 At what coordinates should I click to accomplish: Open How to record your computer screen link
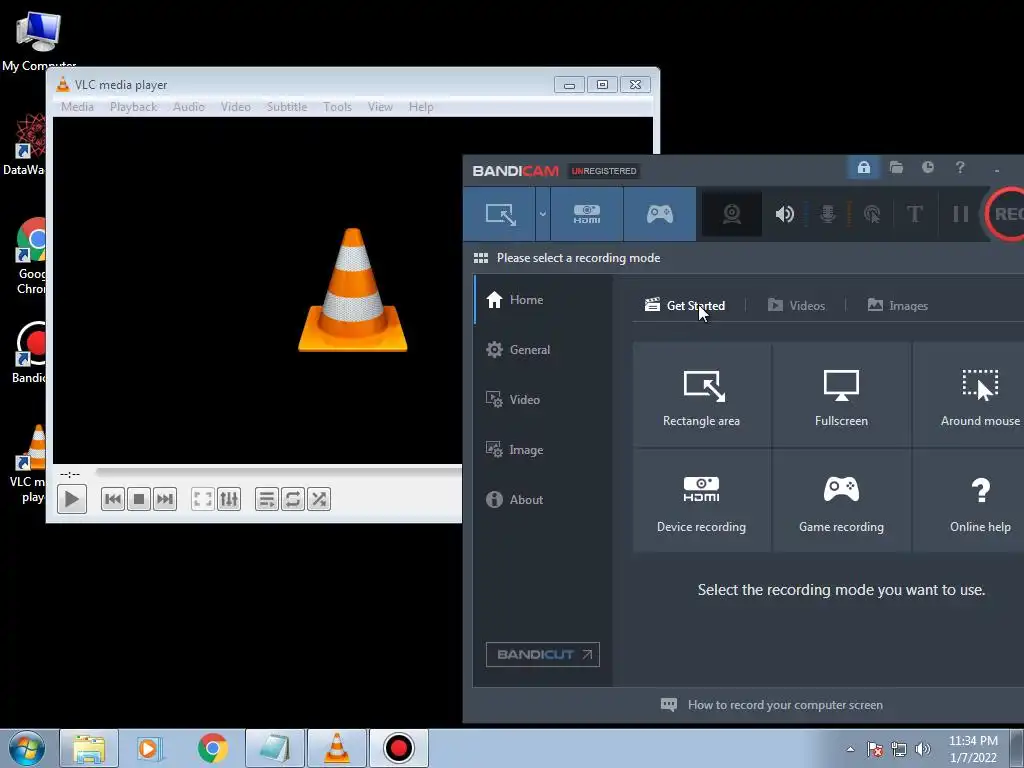pyautogui.click(x=772, y=705)
